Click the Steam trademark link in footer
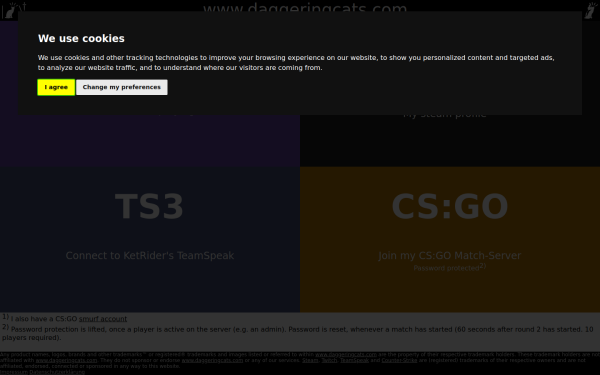 tap(310, 360)
